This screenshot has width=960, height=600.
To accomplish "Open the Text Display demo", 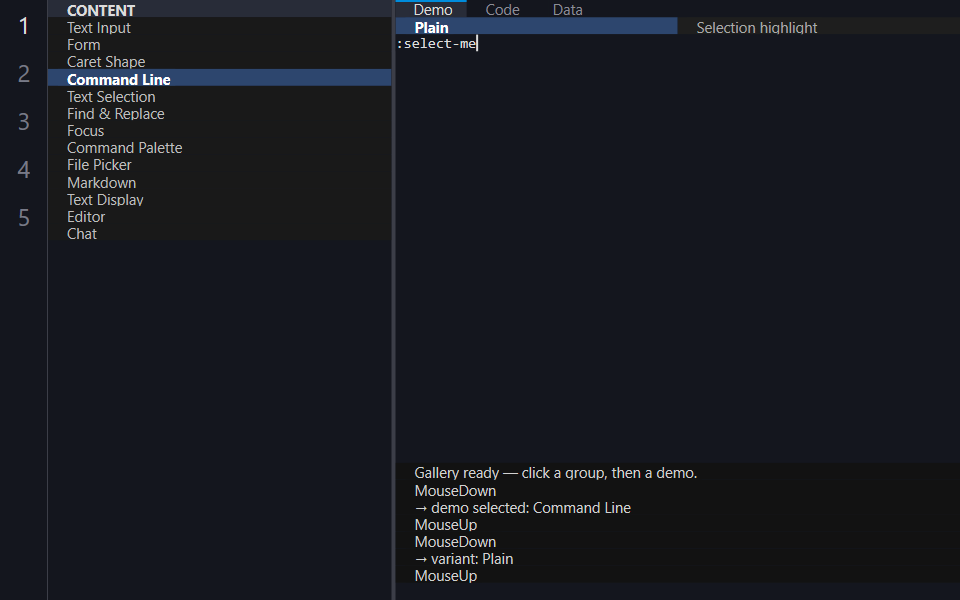I will 219,200.
